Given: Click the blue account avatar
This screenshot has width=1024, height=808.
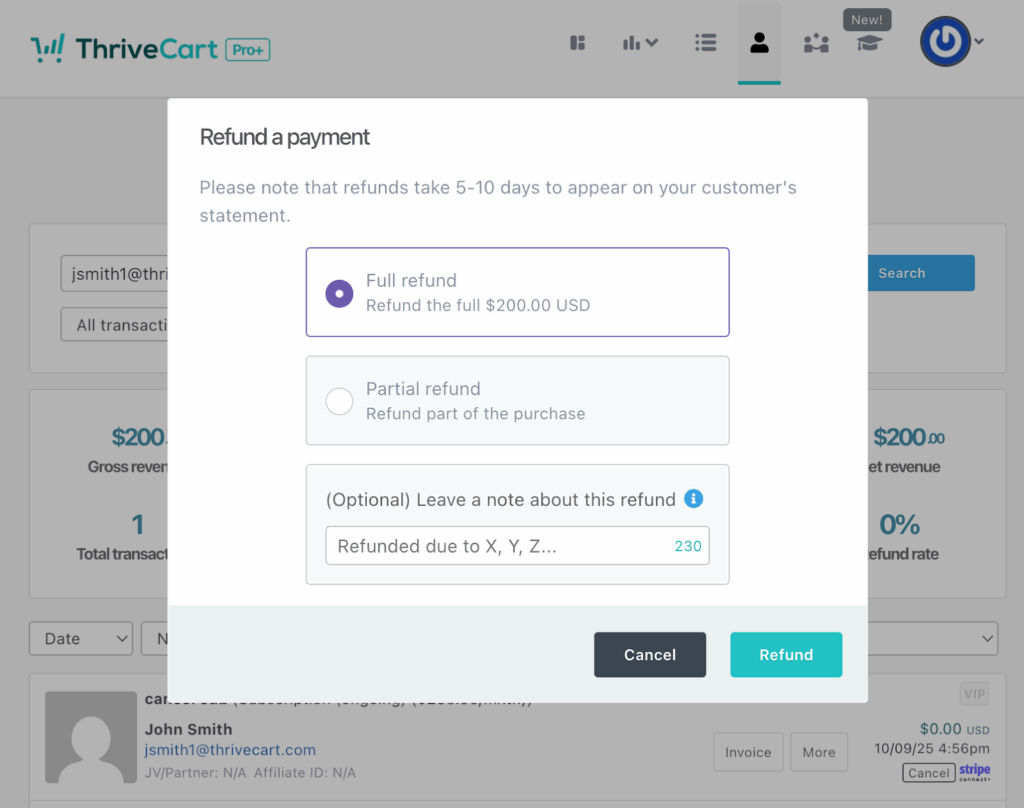Looking at the screenshot, I should (x=945, y=42).
